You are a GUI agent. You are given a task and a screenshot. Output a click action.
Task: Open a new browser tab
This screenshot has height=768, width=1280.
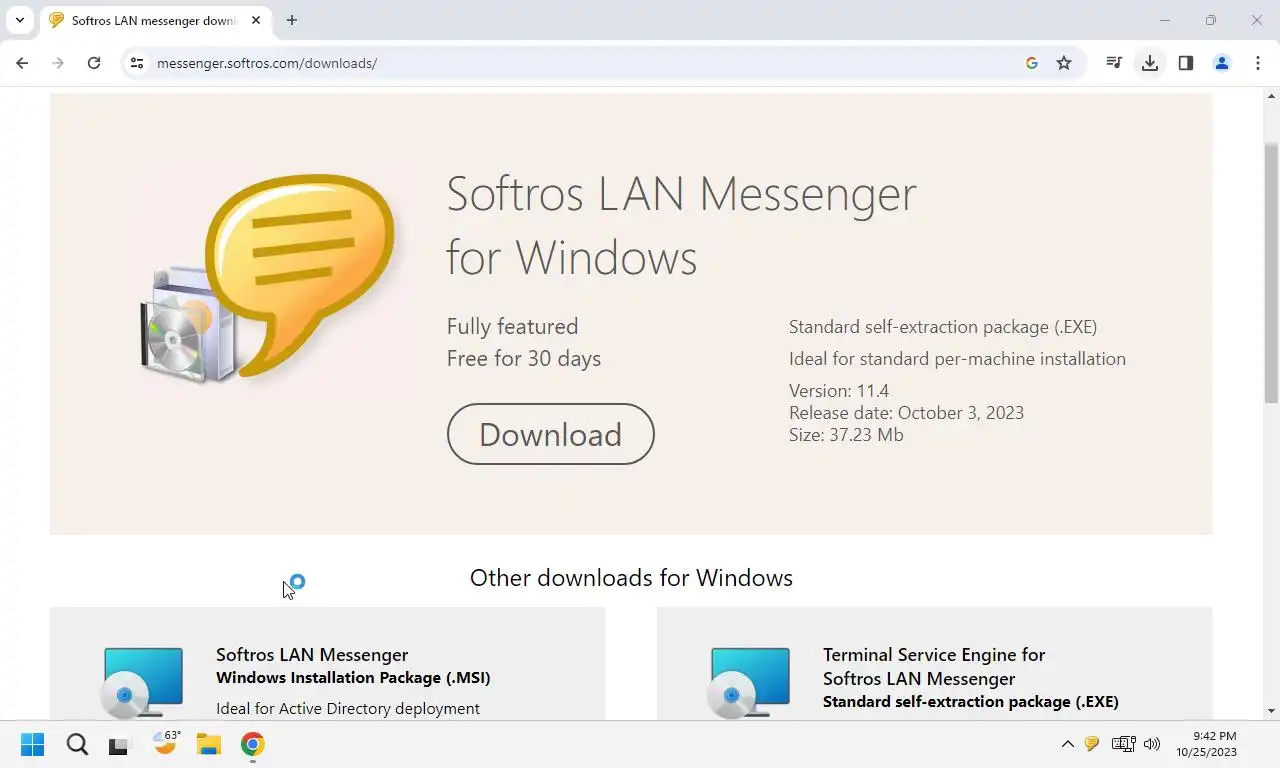click(x=292, y=20)
